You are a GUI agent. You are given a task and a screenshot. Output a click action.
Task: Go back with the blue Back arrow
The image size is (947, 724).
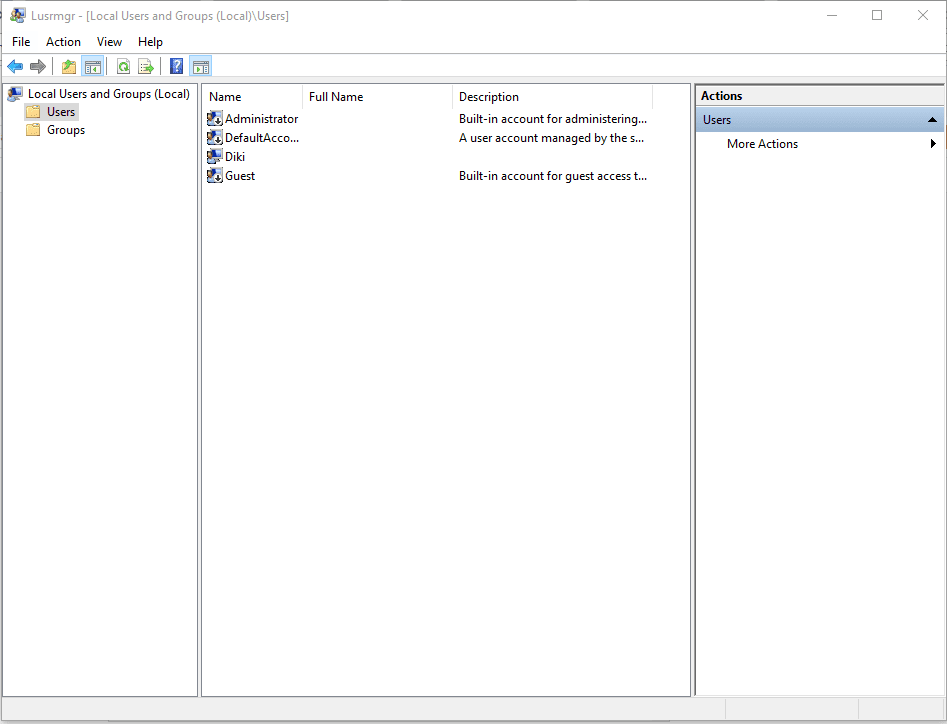[x=15, y=66]
